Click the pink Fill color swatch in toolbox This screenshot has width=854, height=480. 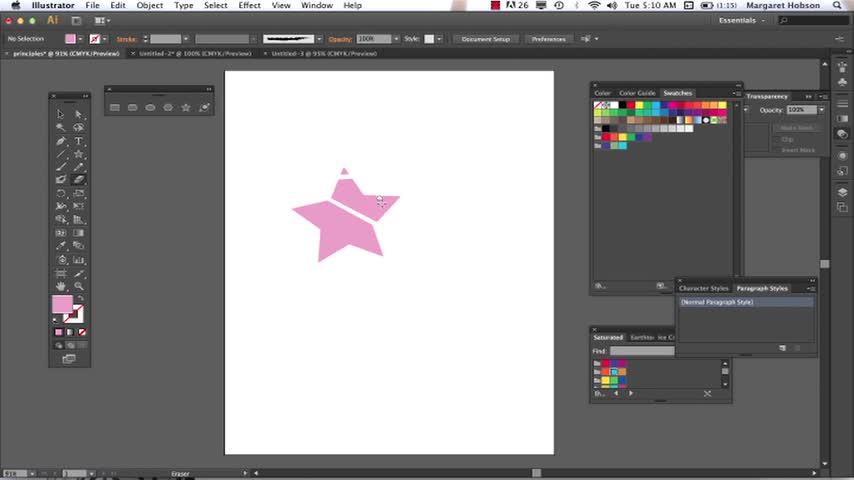[x=62, y=305]
